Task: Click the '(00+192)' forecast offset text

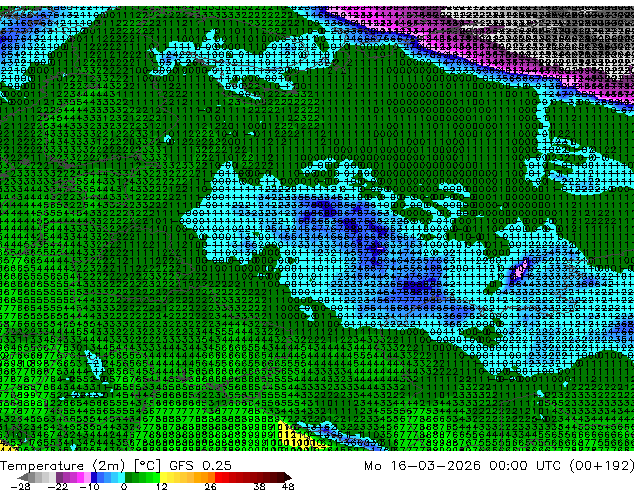Action: pos(602,466)
